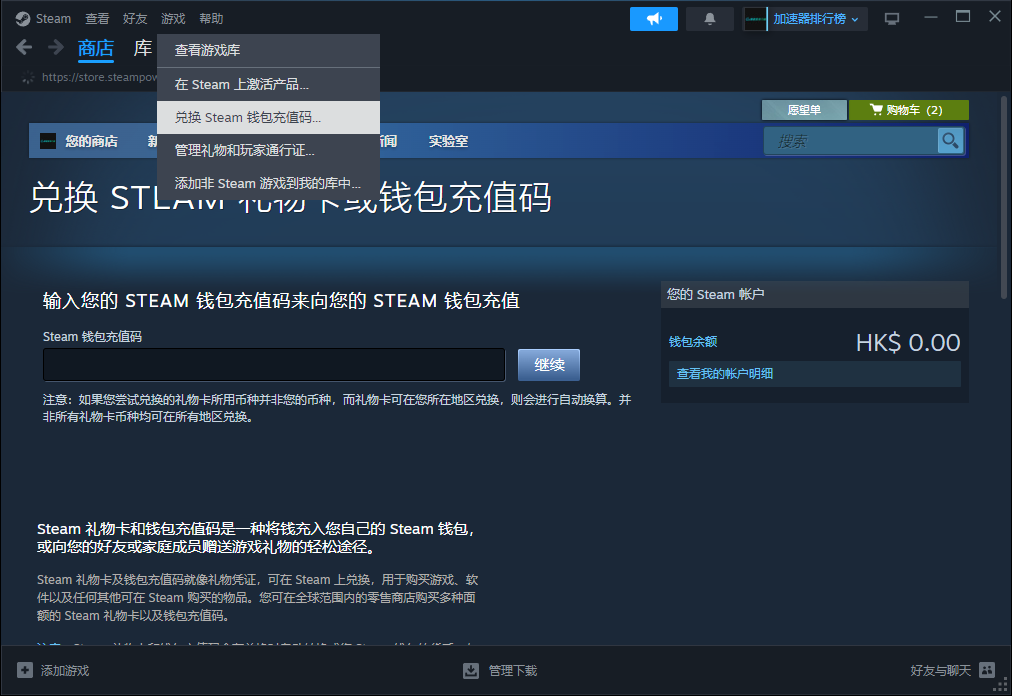Screen dimensions: 1012x696
Task: Click the store URL address text
Action: (x=99, y=77)
